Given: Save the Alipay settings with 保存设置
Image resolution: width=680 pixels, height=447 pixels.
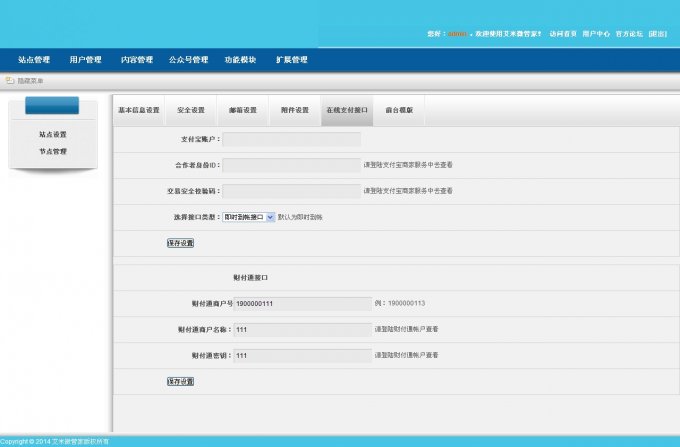Looking at the screenshot, I should pos(180,243).
